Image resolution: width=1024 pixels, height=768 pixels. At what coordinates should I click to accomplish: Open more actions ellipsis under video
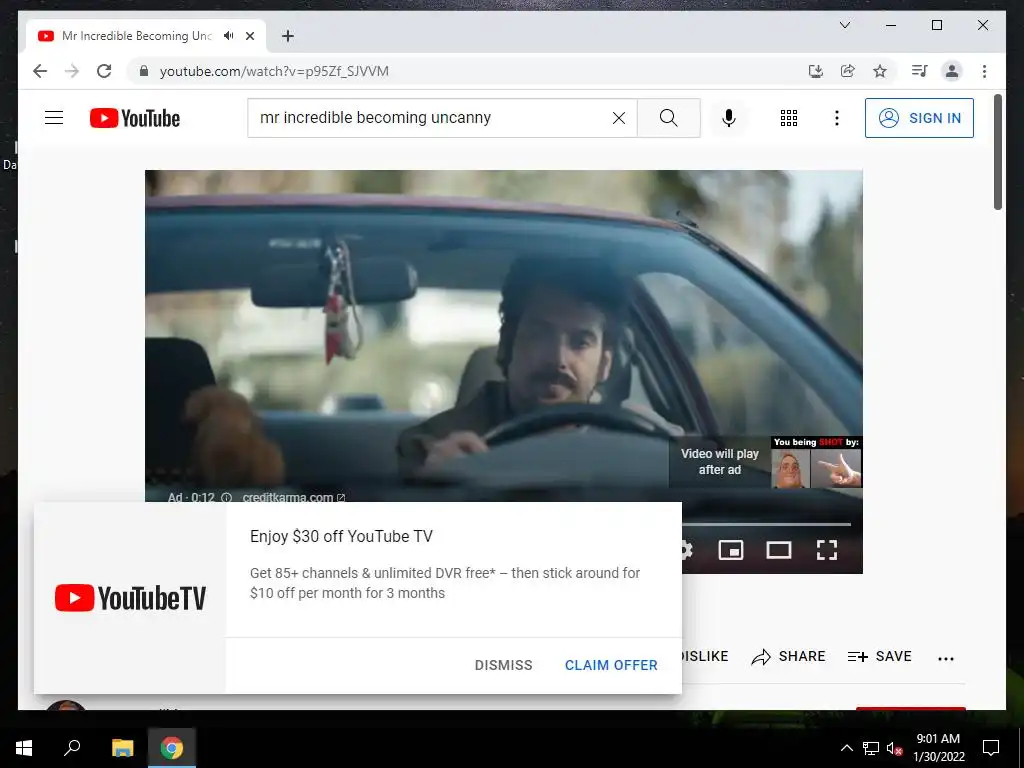click(x=946, y=658)
